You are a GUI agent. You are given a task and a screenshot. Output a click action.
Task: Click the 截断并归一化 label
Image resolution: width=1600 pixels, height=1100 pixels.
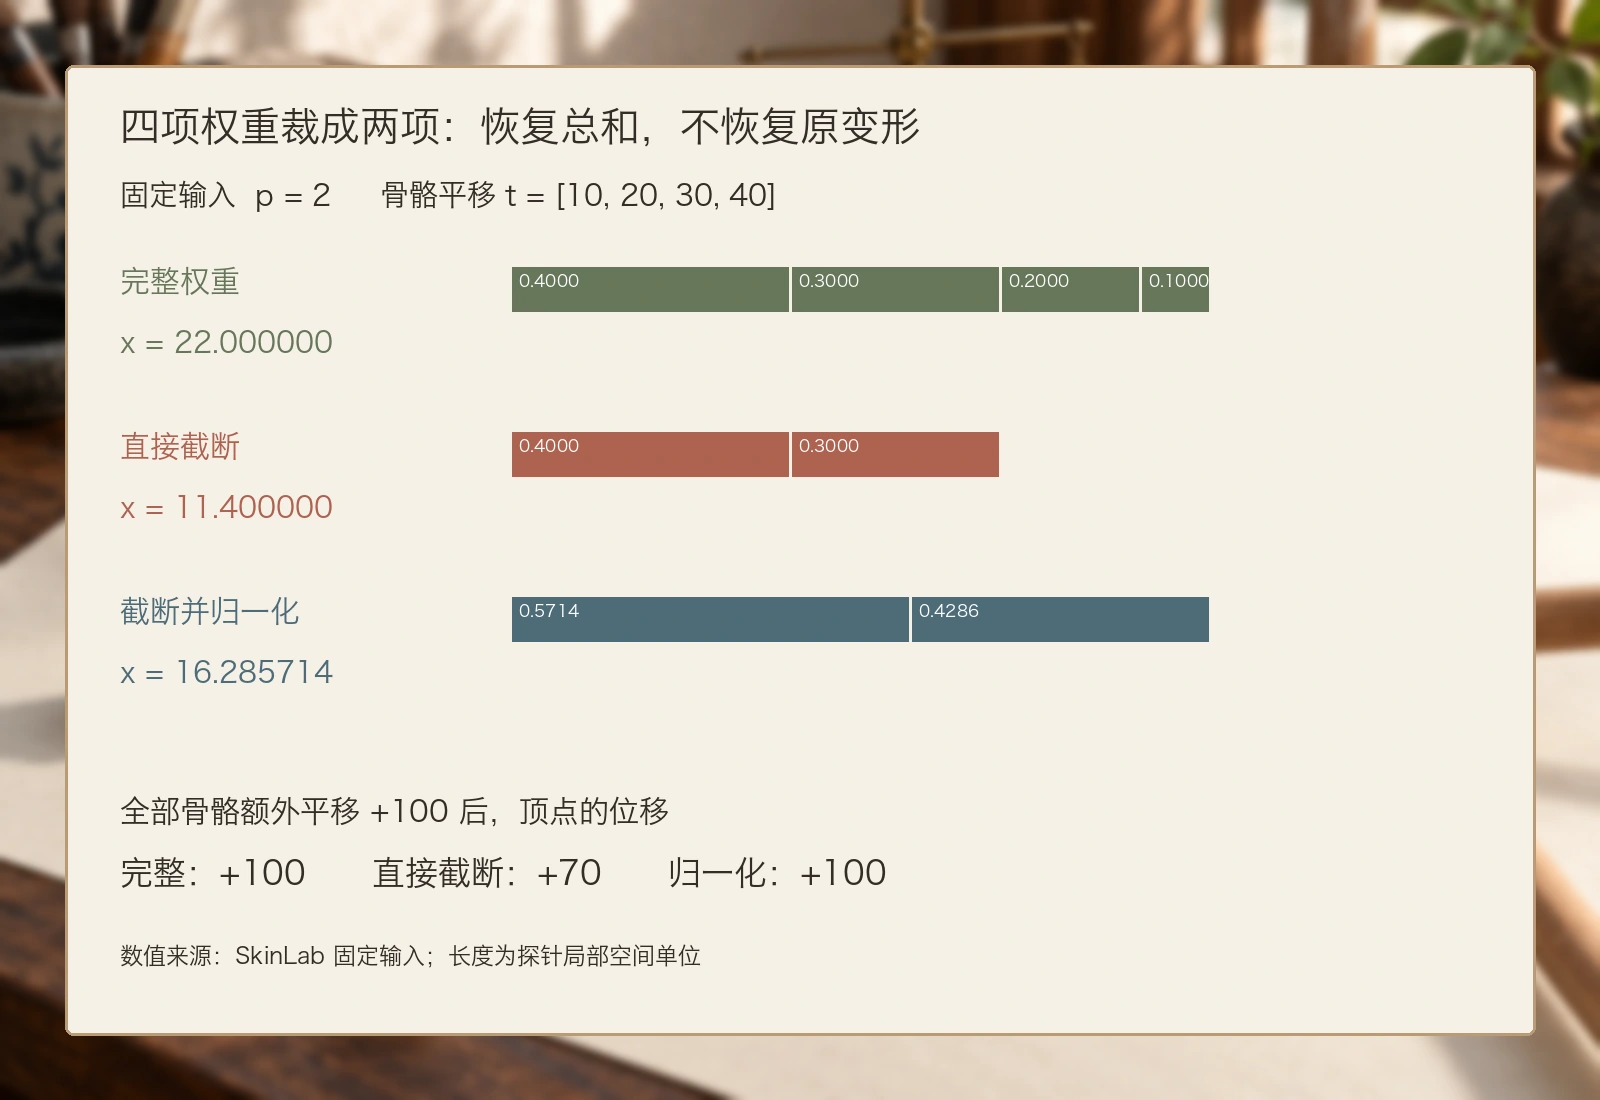click(210, 612)
